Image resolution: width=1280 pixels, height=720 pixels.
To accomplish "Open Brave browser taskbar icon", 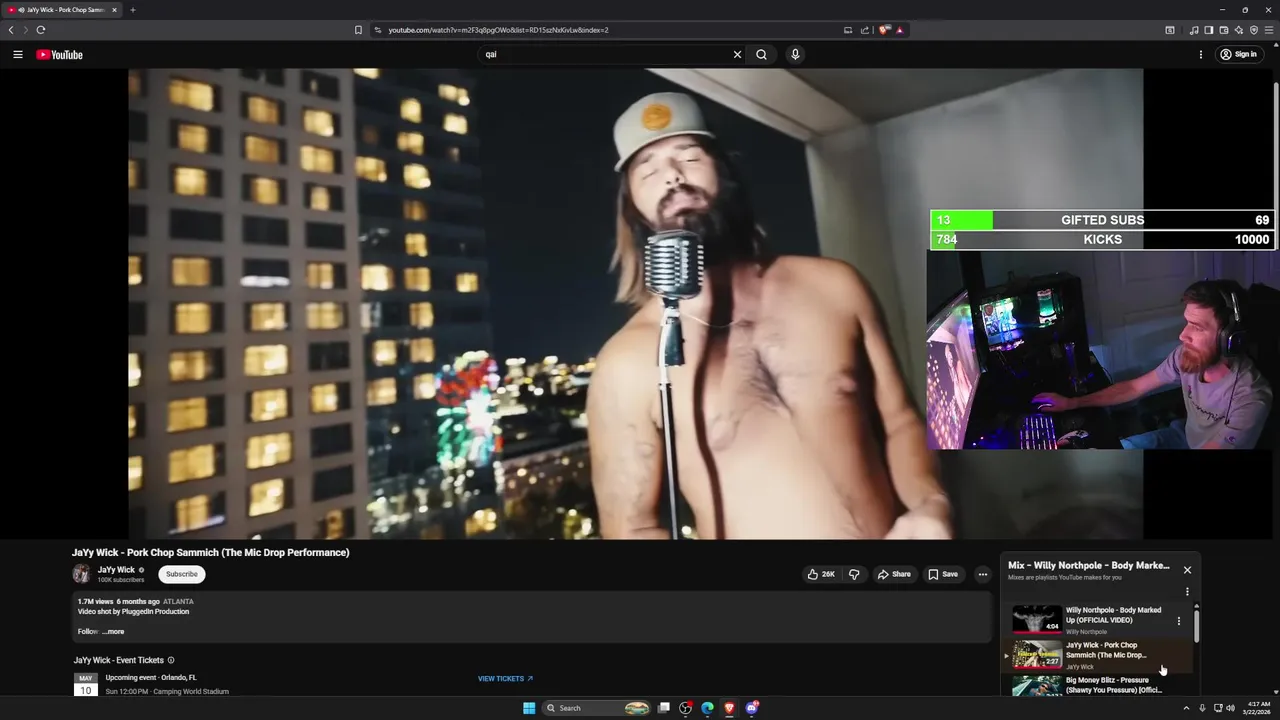I will [729, 708].
